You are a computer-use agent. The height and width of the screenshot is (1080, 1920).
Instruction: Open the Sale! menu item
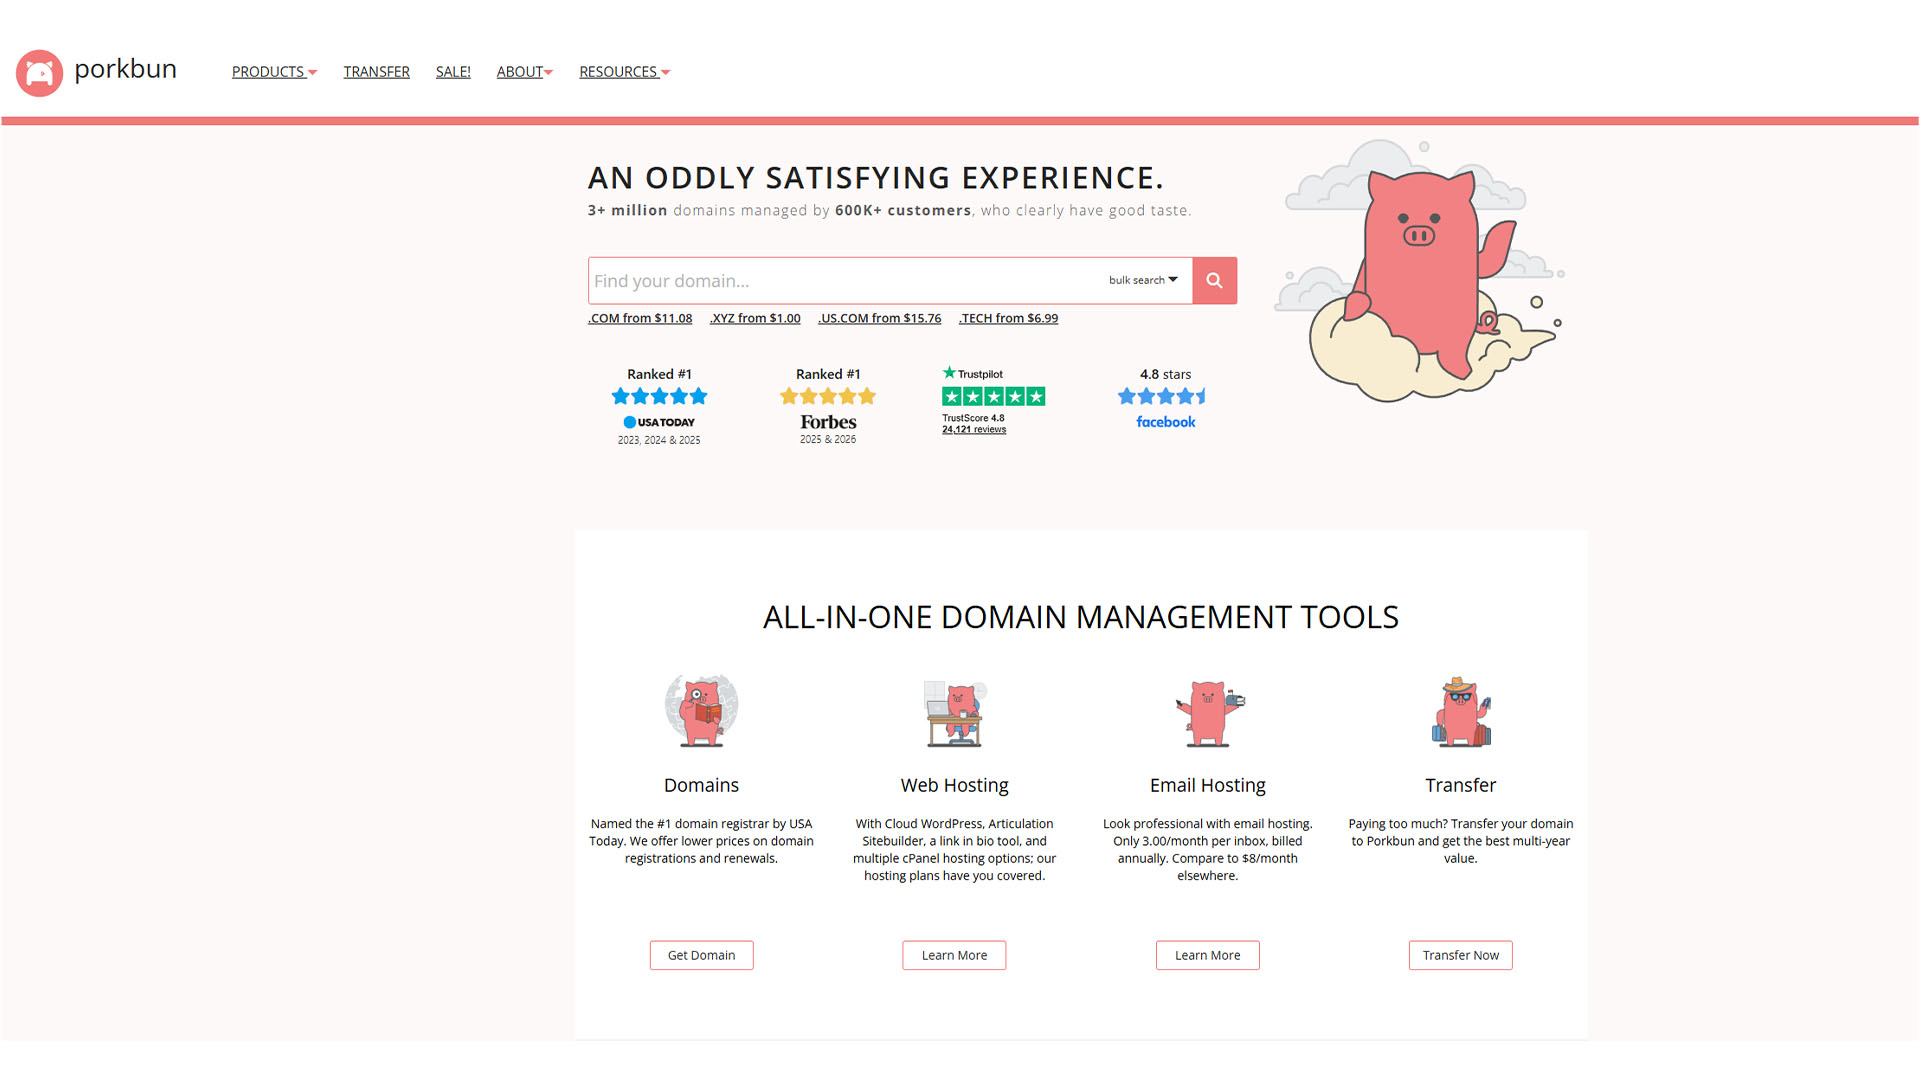pyautogui.click(x=453, y=72)
